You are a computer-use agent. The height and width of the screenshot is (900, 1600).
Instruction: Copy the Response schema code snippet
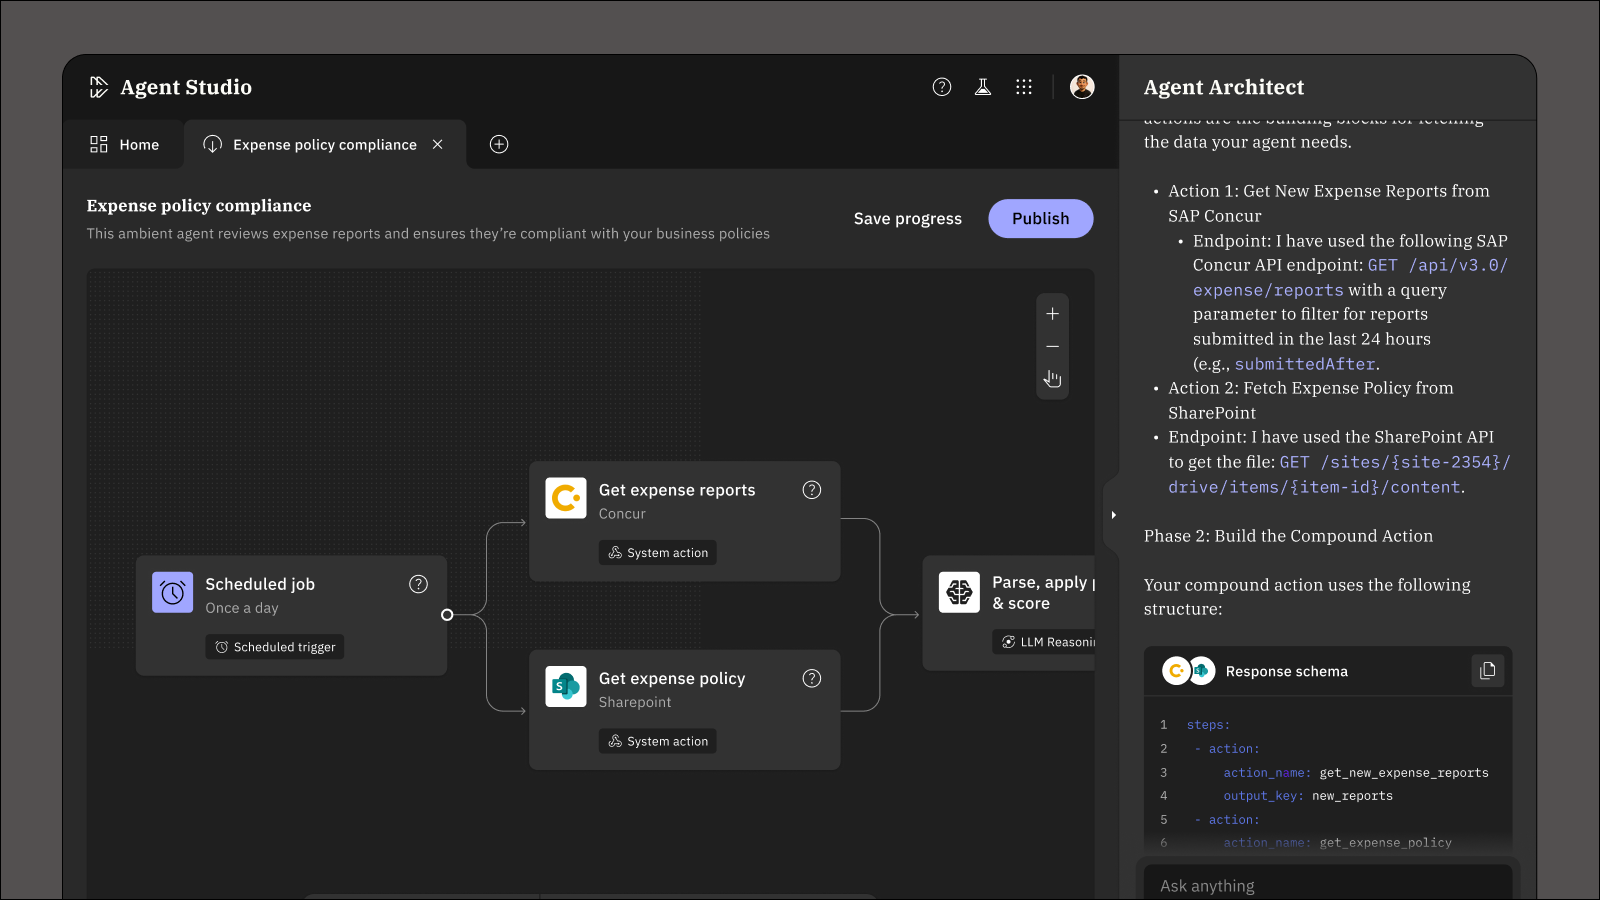(x=1487, y=671)
